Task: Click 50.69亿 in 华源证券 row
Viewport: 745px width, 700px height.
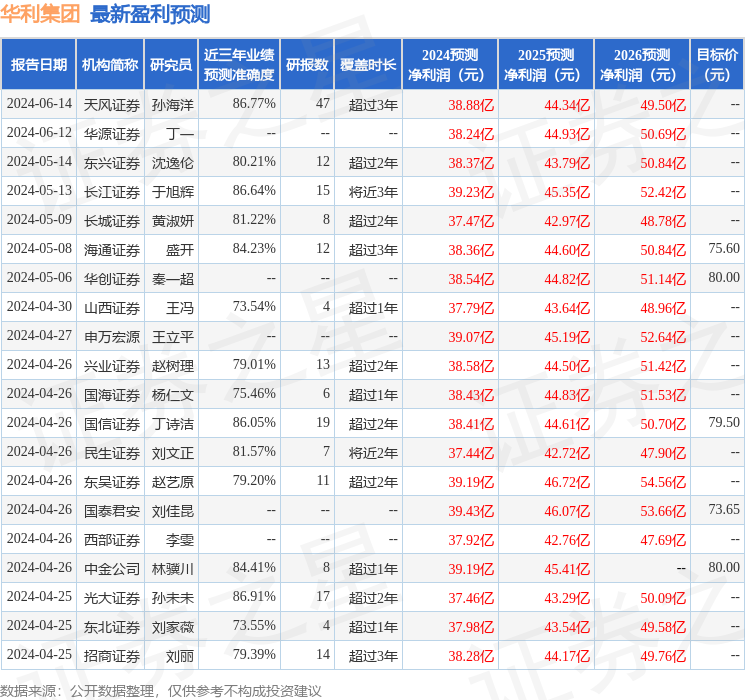Action: pos(663,134)
